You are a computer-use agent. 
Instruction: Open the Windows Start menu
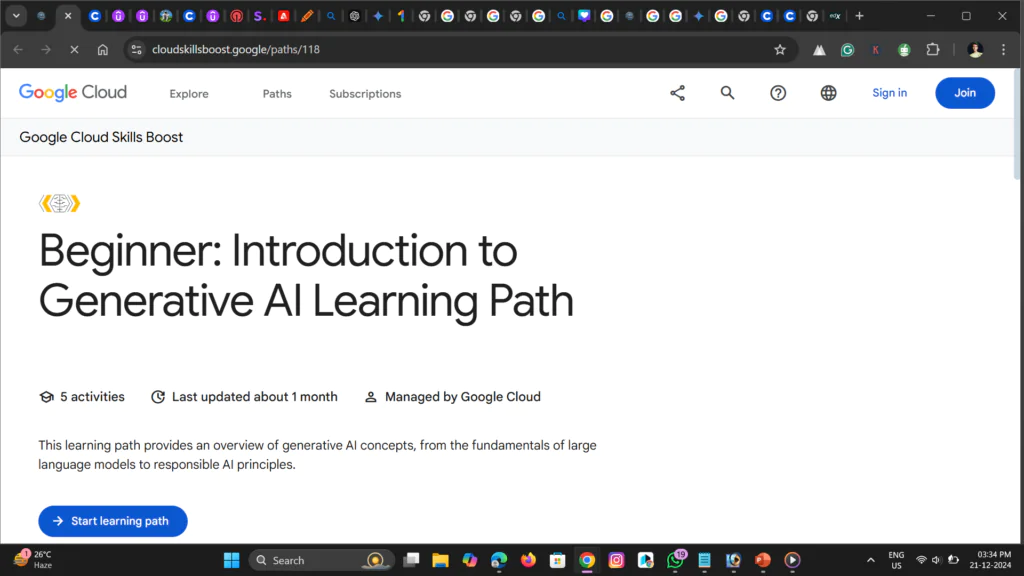point(231,560)
